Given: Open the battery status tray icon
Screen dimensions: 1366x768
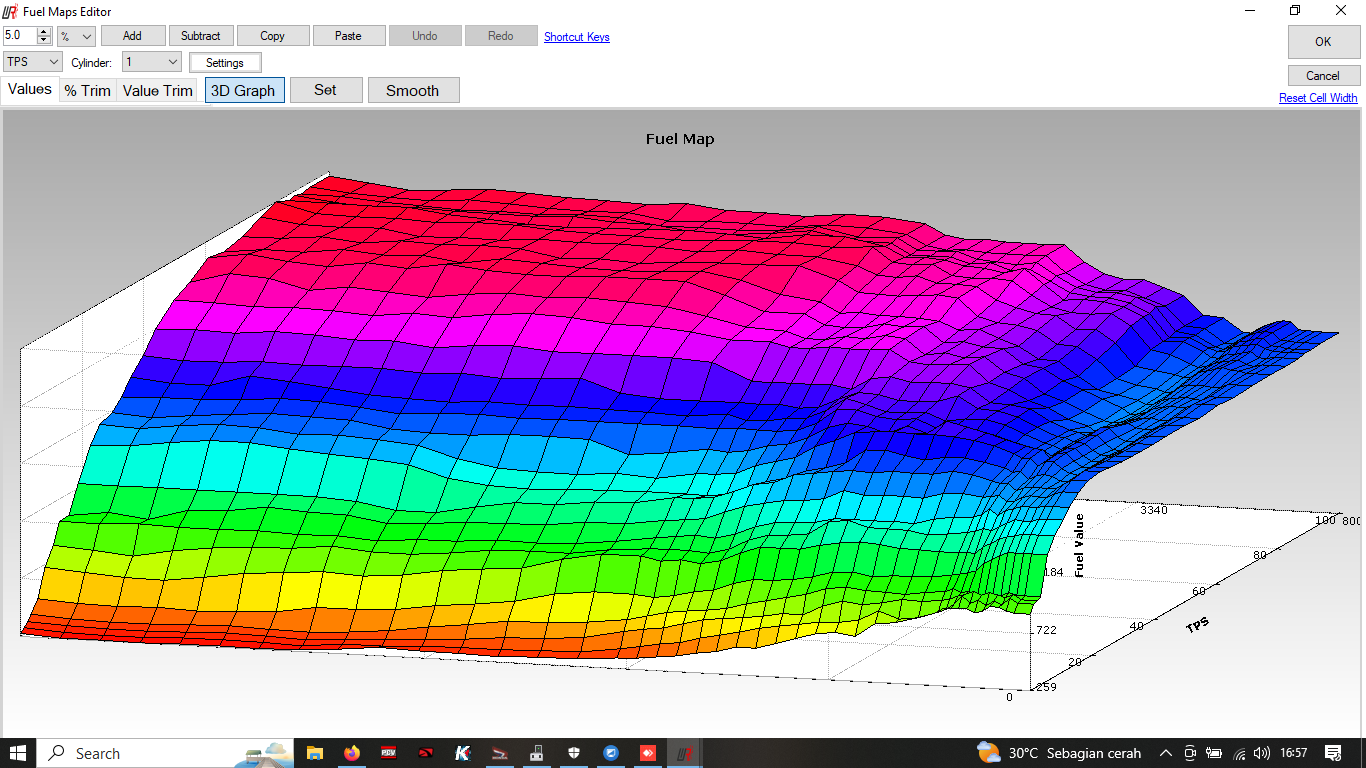Looking at the screenshot, I should click(1214, 753).
